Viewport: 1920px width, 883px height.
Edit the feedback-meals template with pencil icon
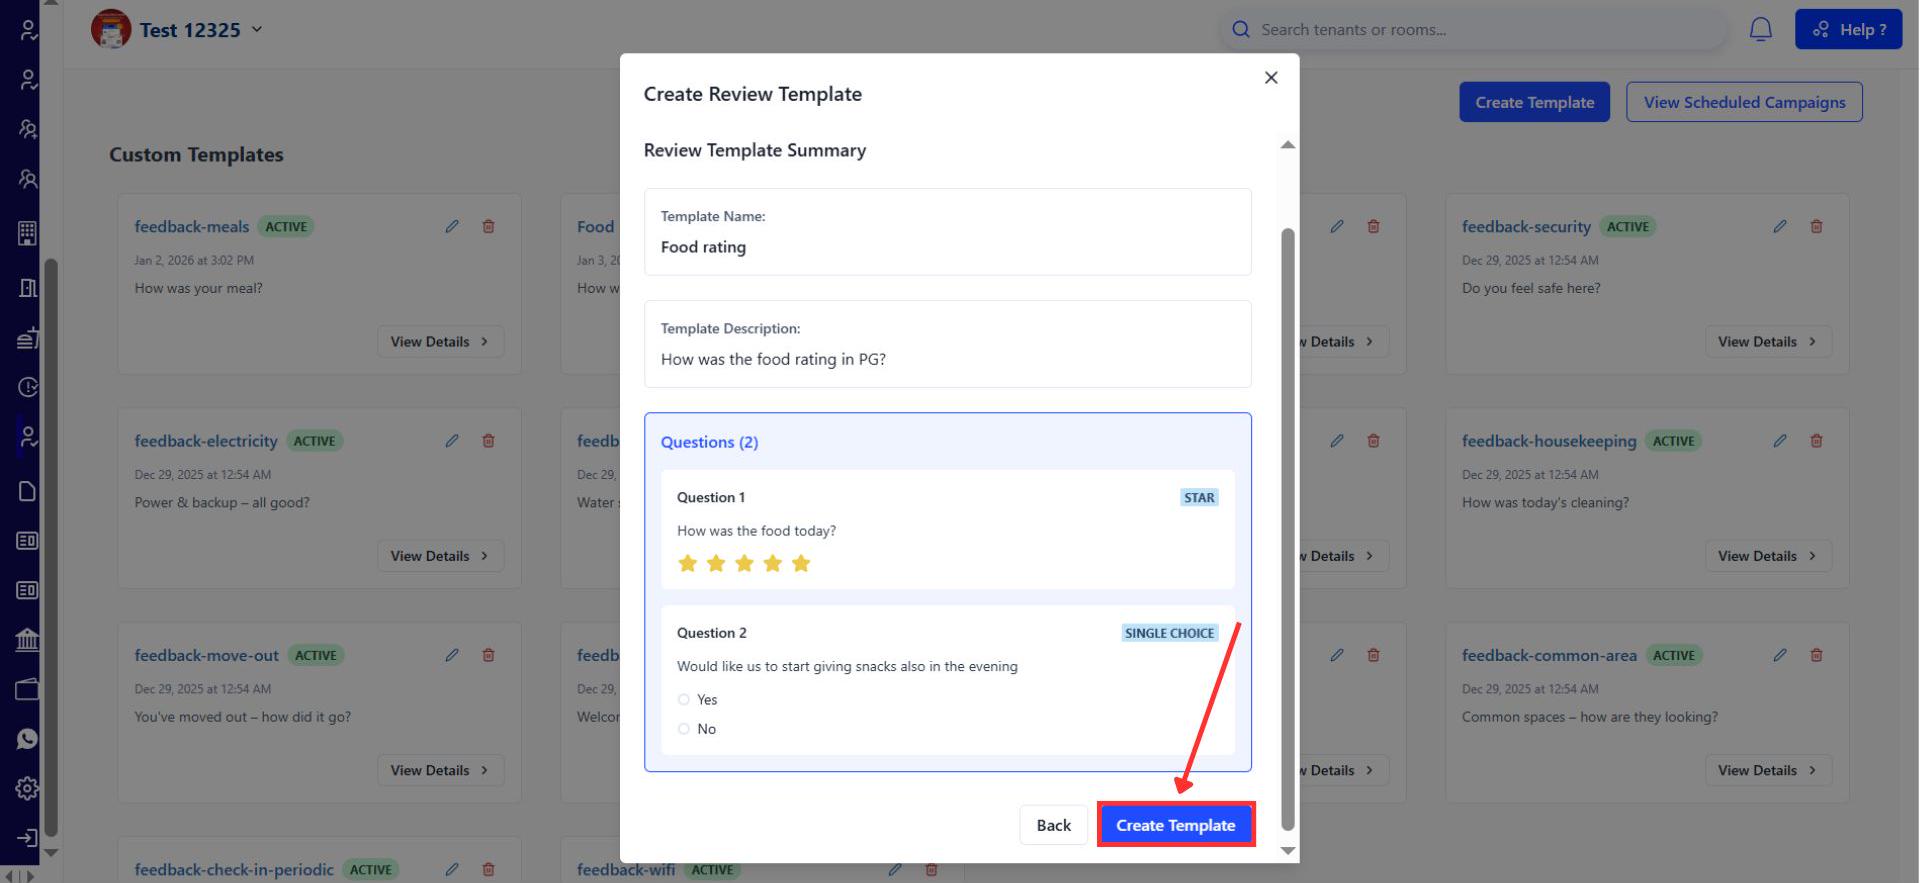pyautogui.click(x=452, y=227)
